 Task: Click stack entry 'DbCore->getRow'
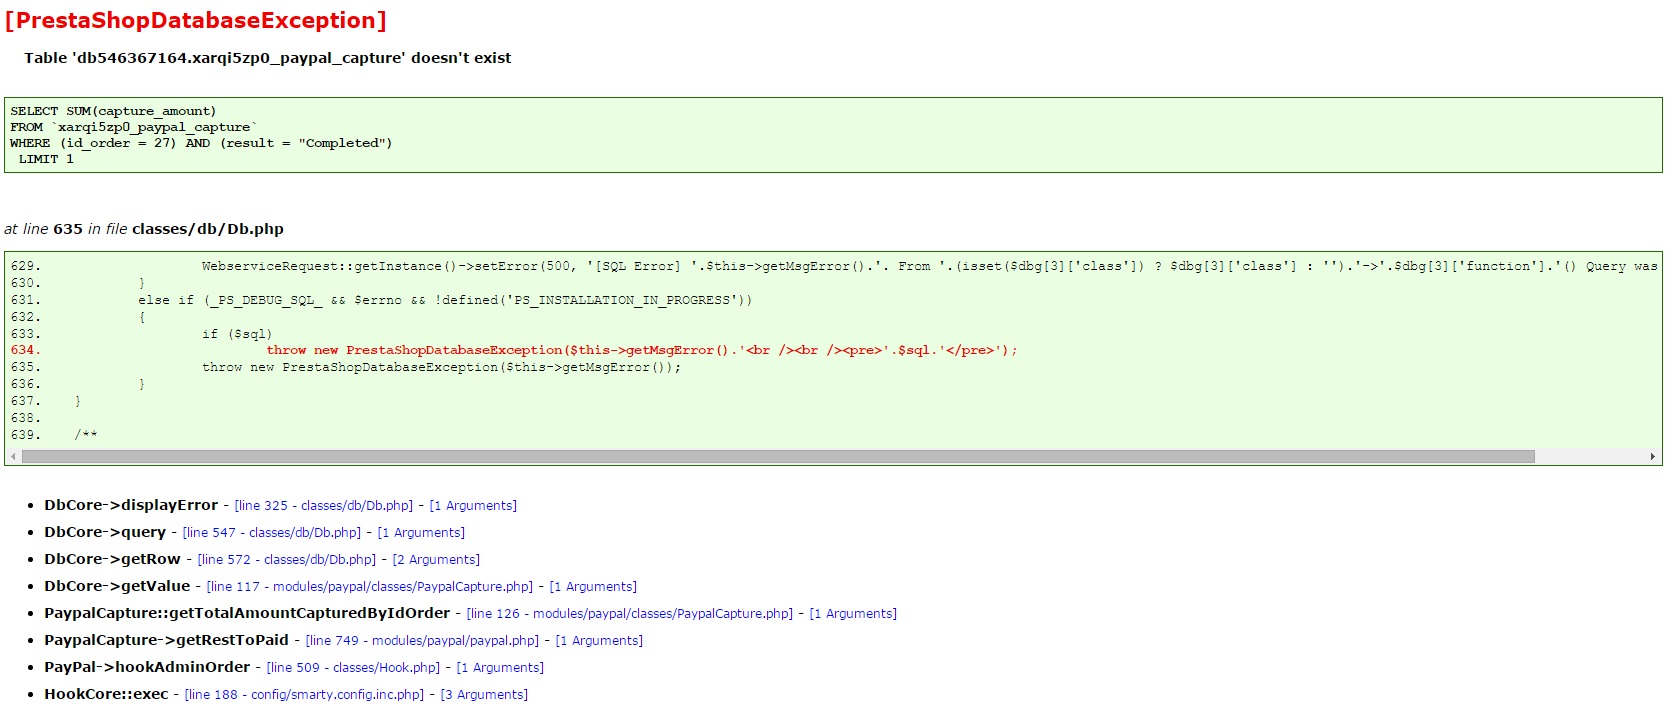pos(113,559)
